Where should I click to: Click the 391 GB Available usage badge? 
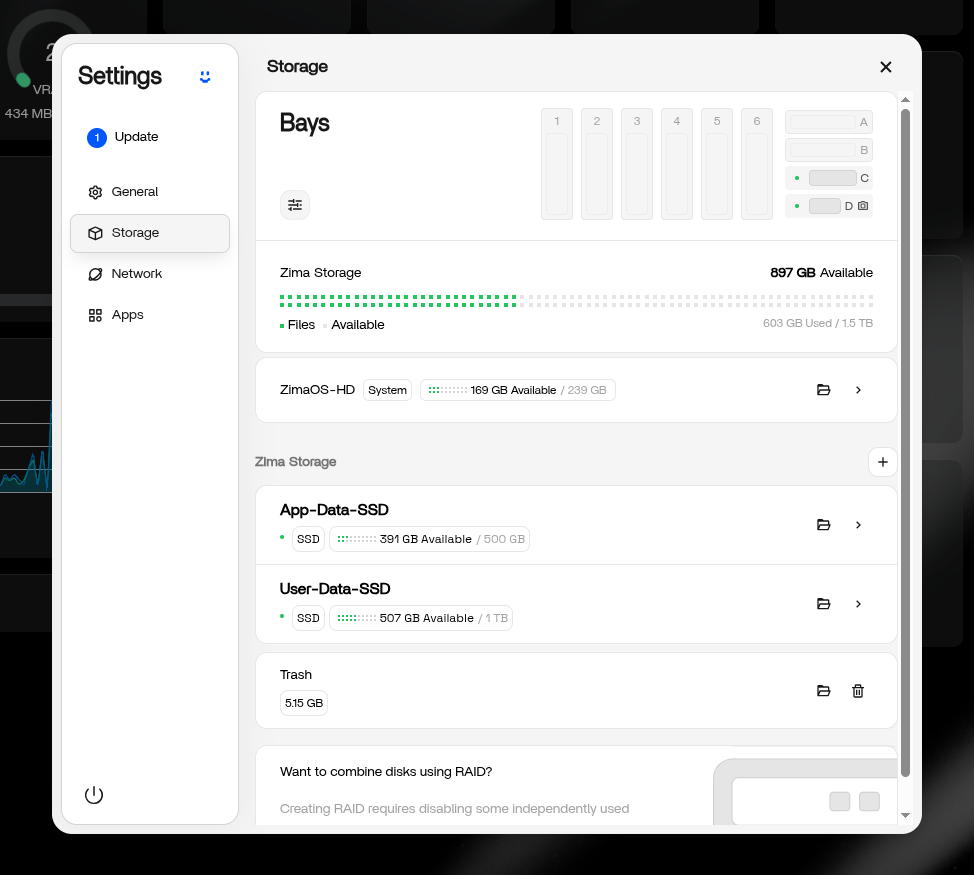(x=429, y=539)
